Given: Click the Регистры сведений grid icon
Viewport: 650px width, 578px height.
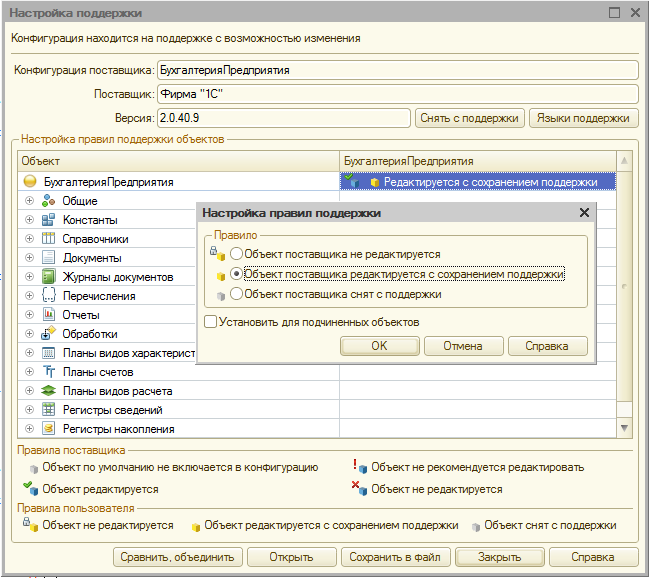Looking at the screenshot, I should (x=49, y=410).
